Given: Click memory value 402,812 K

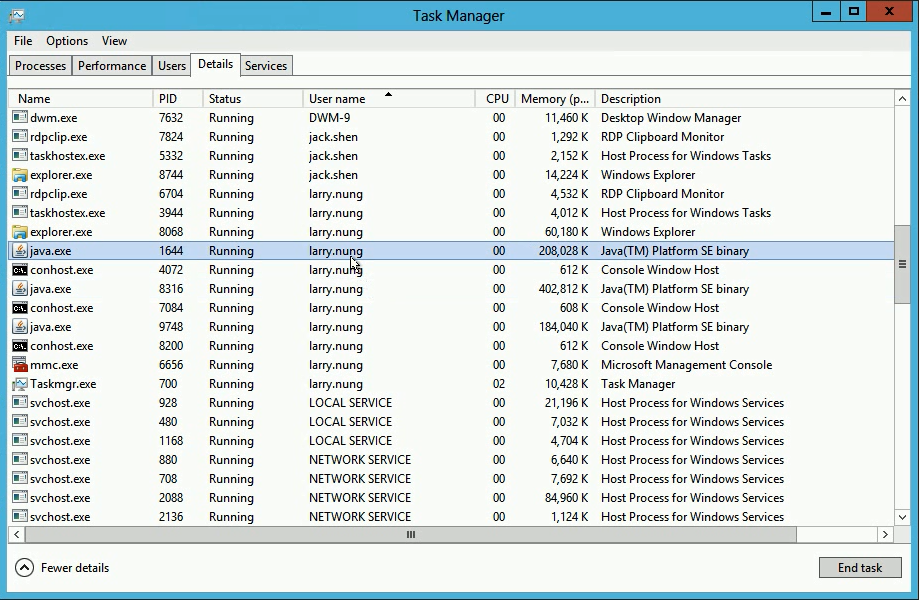Looking at the screenshot, I should pyautogui.click(x=563, y=289).
